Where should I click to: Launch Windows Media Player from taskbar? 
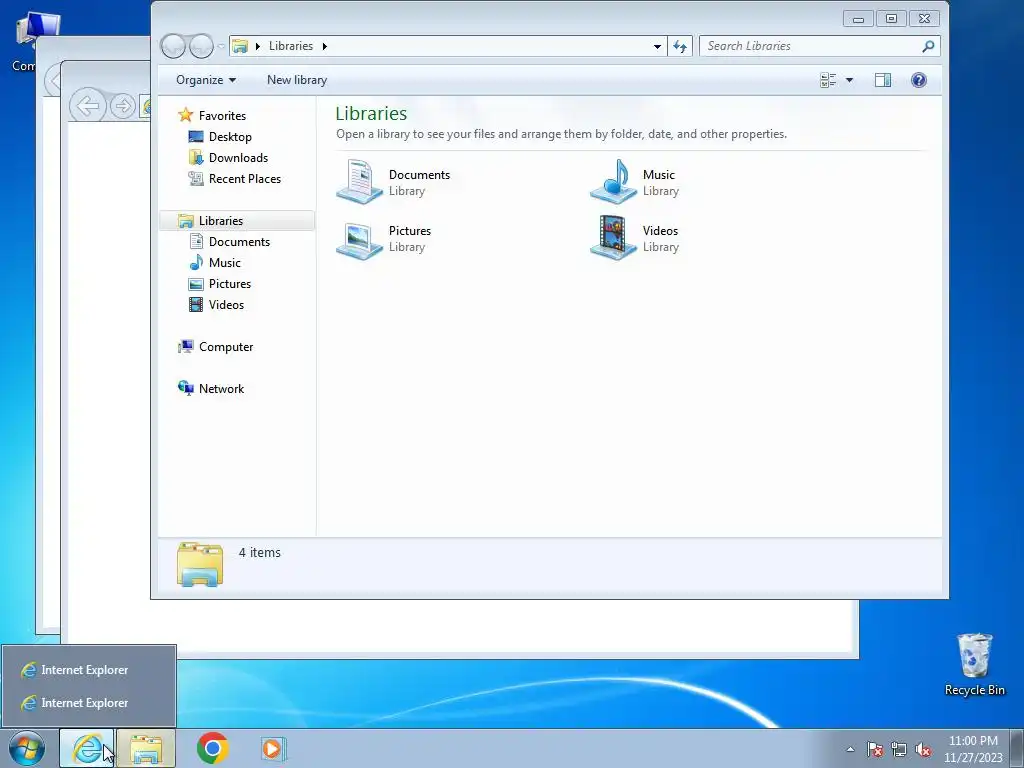[x=272, y=748]
